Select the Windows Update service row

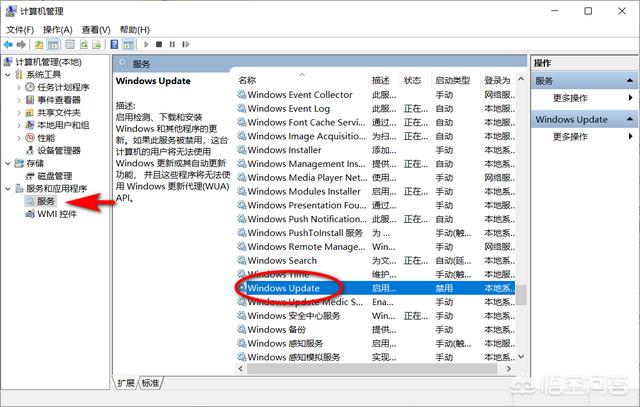(x=376, y=288)
